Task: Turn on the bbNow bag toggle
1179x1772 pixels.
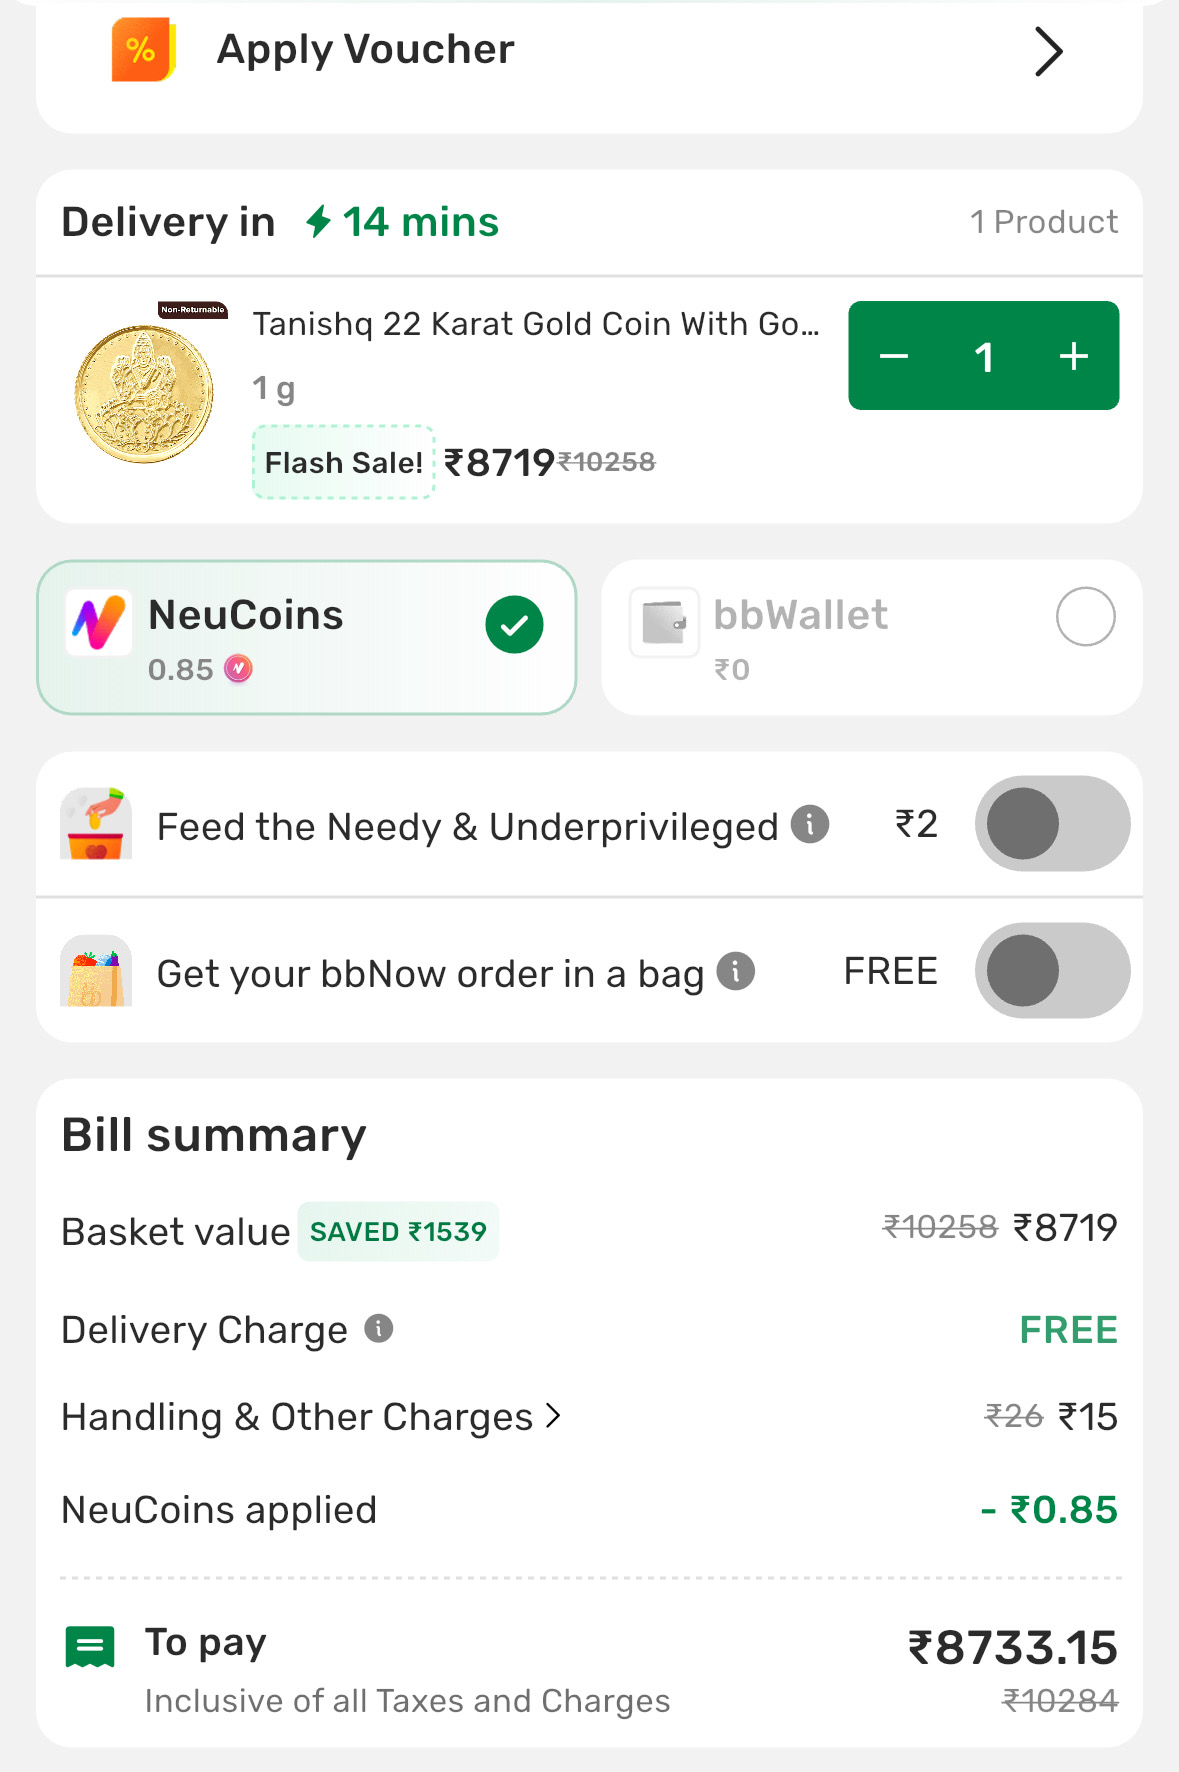Action: [x=1052, y=971]
